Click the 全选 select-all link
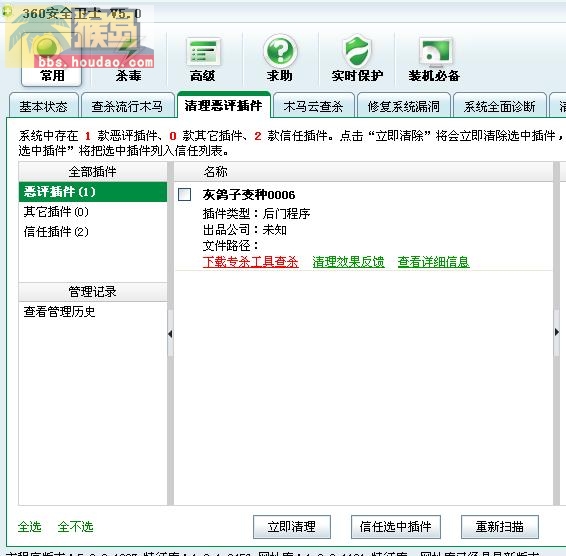This screenshot has width=566, height=556. pos(30,527)
